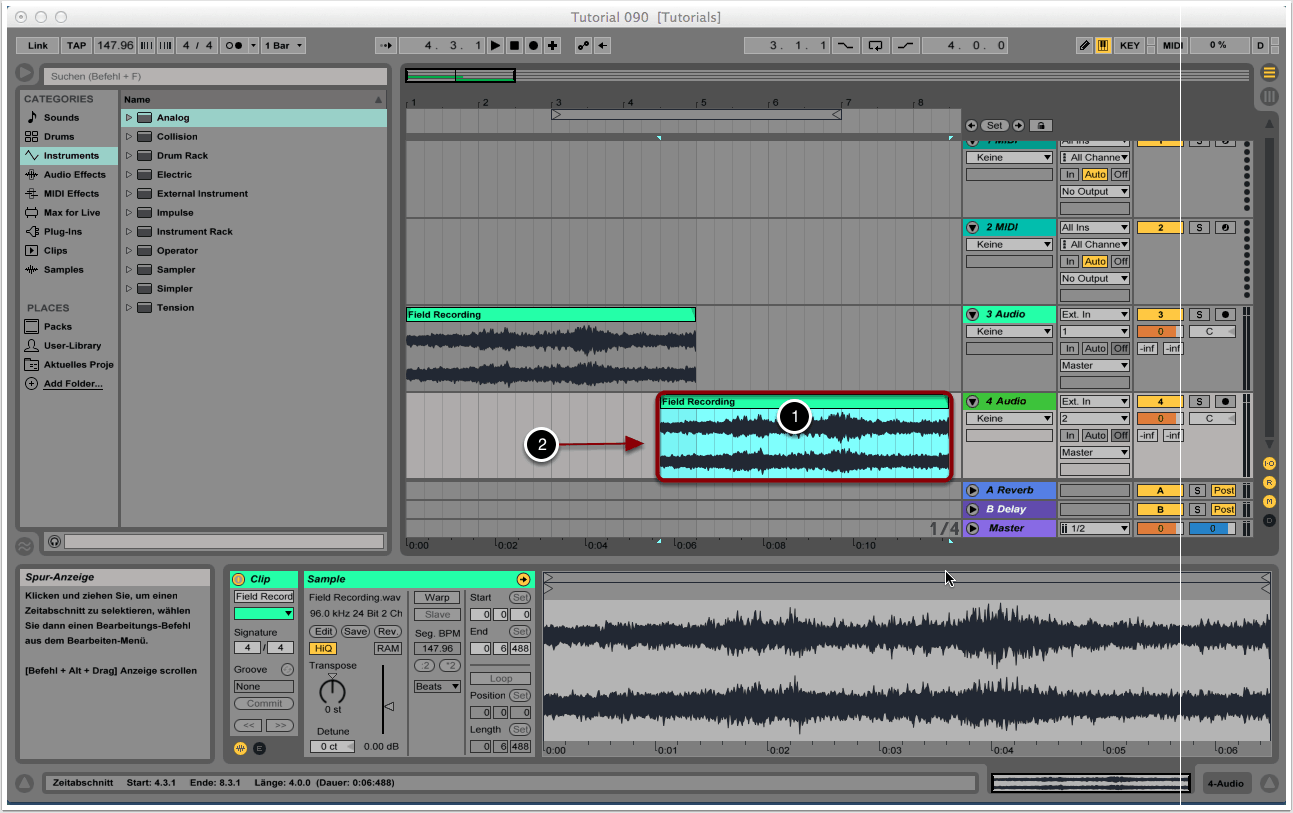
Task: Click the TAP tempo button
Action: (76, 46)
